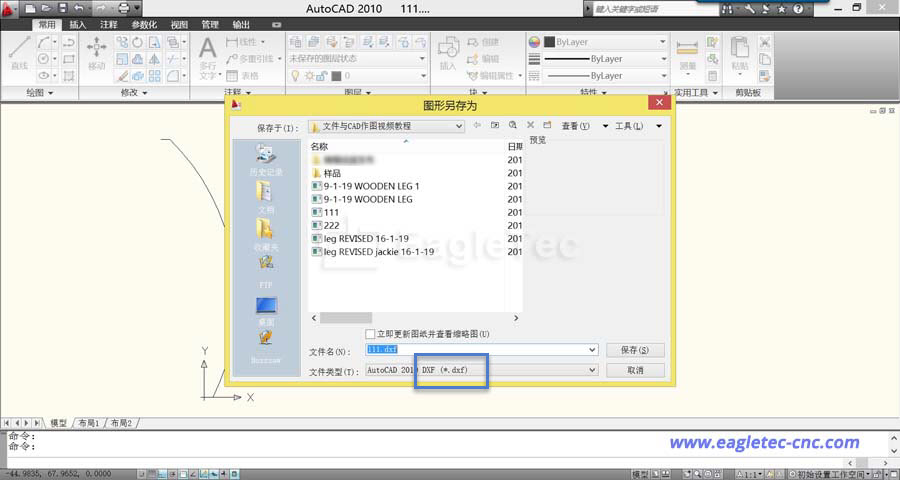The image size is (900, 480).
Task: Open the File name (文件名) dropdown arrow
Action: tap(592, 350)
